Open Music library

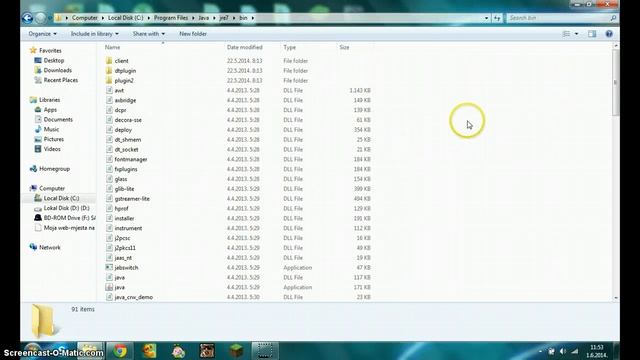point(51,129)
